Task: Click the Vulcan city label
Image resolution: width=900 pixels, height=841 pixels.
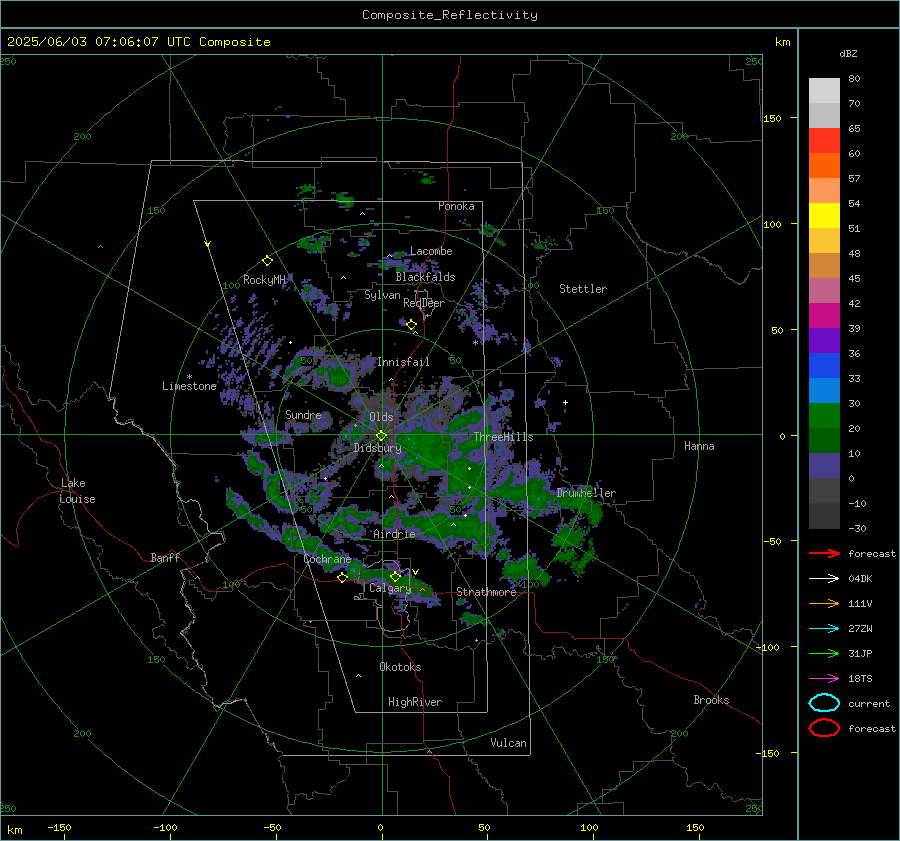Action: click(508, 743)
